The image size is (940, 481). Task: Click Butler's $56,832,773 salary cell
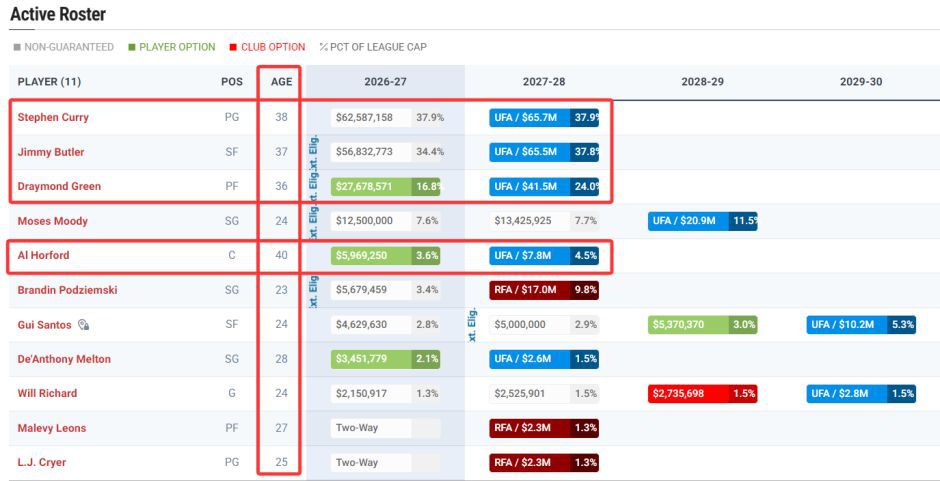[370, 152]
